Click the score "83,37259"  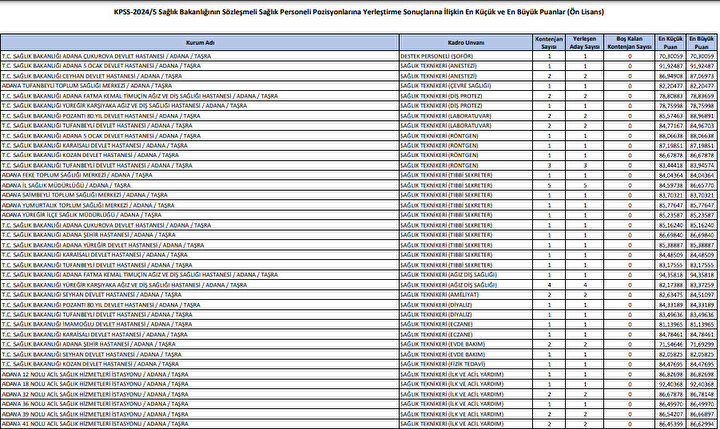coord(701,285)
